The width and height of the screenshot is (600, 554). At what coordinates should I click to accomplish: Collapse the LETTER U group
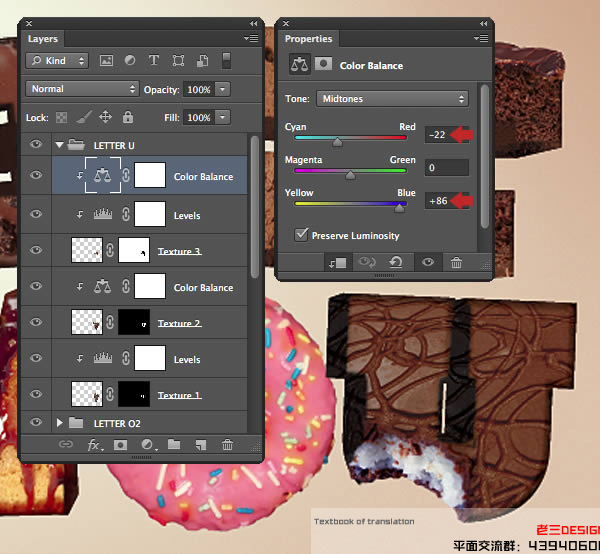tap(59, 145)
